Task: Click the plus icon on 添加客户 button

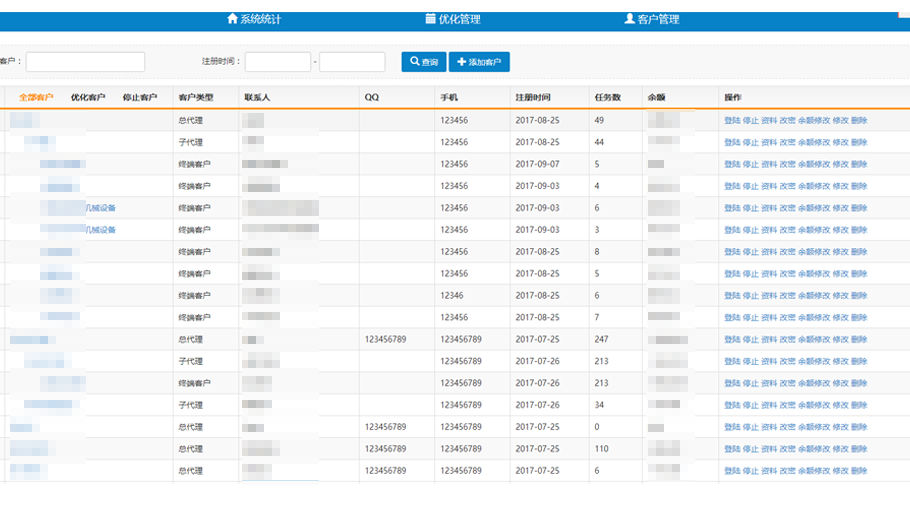Action: click(461, 62)
